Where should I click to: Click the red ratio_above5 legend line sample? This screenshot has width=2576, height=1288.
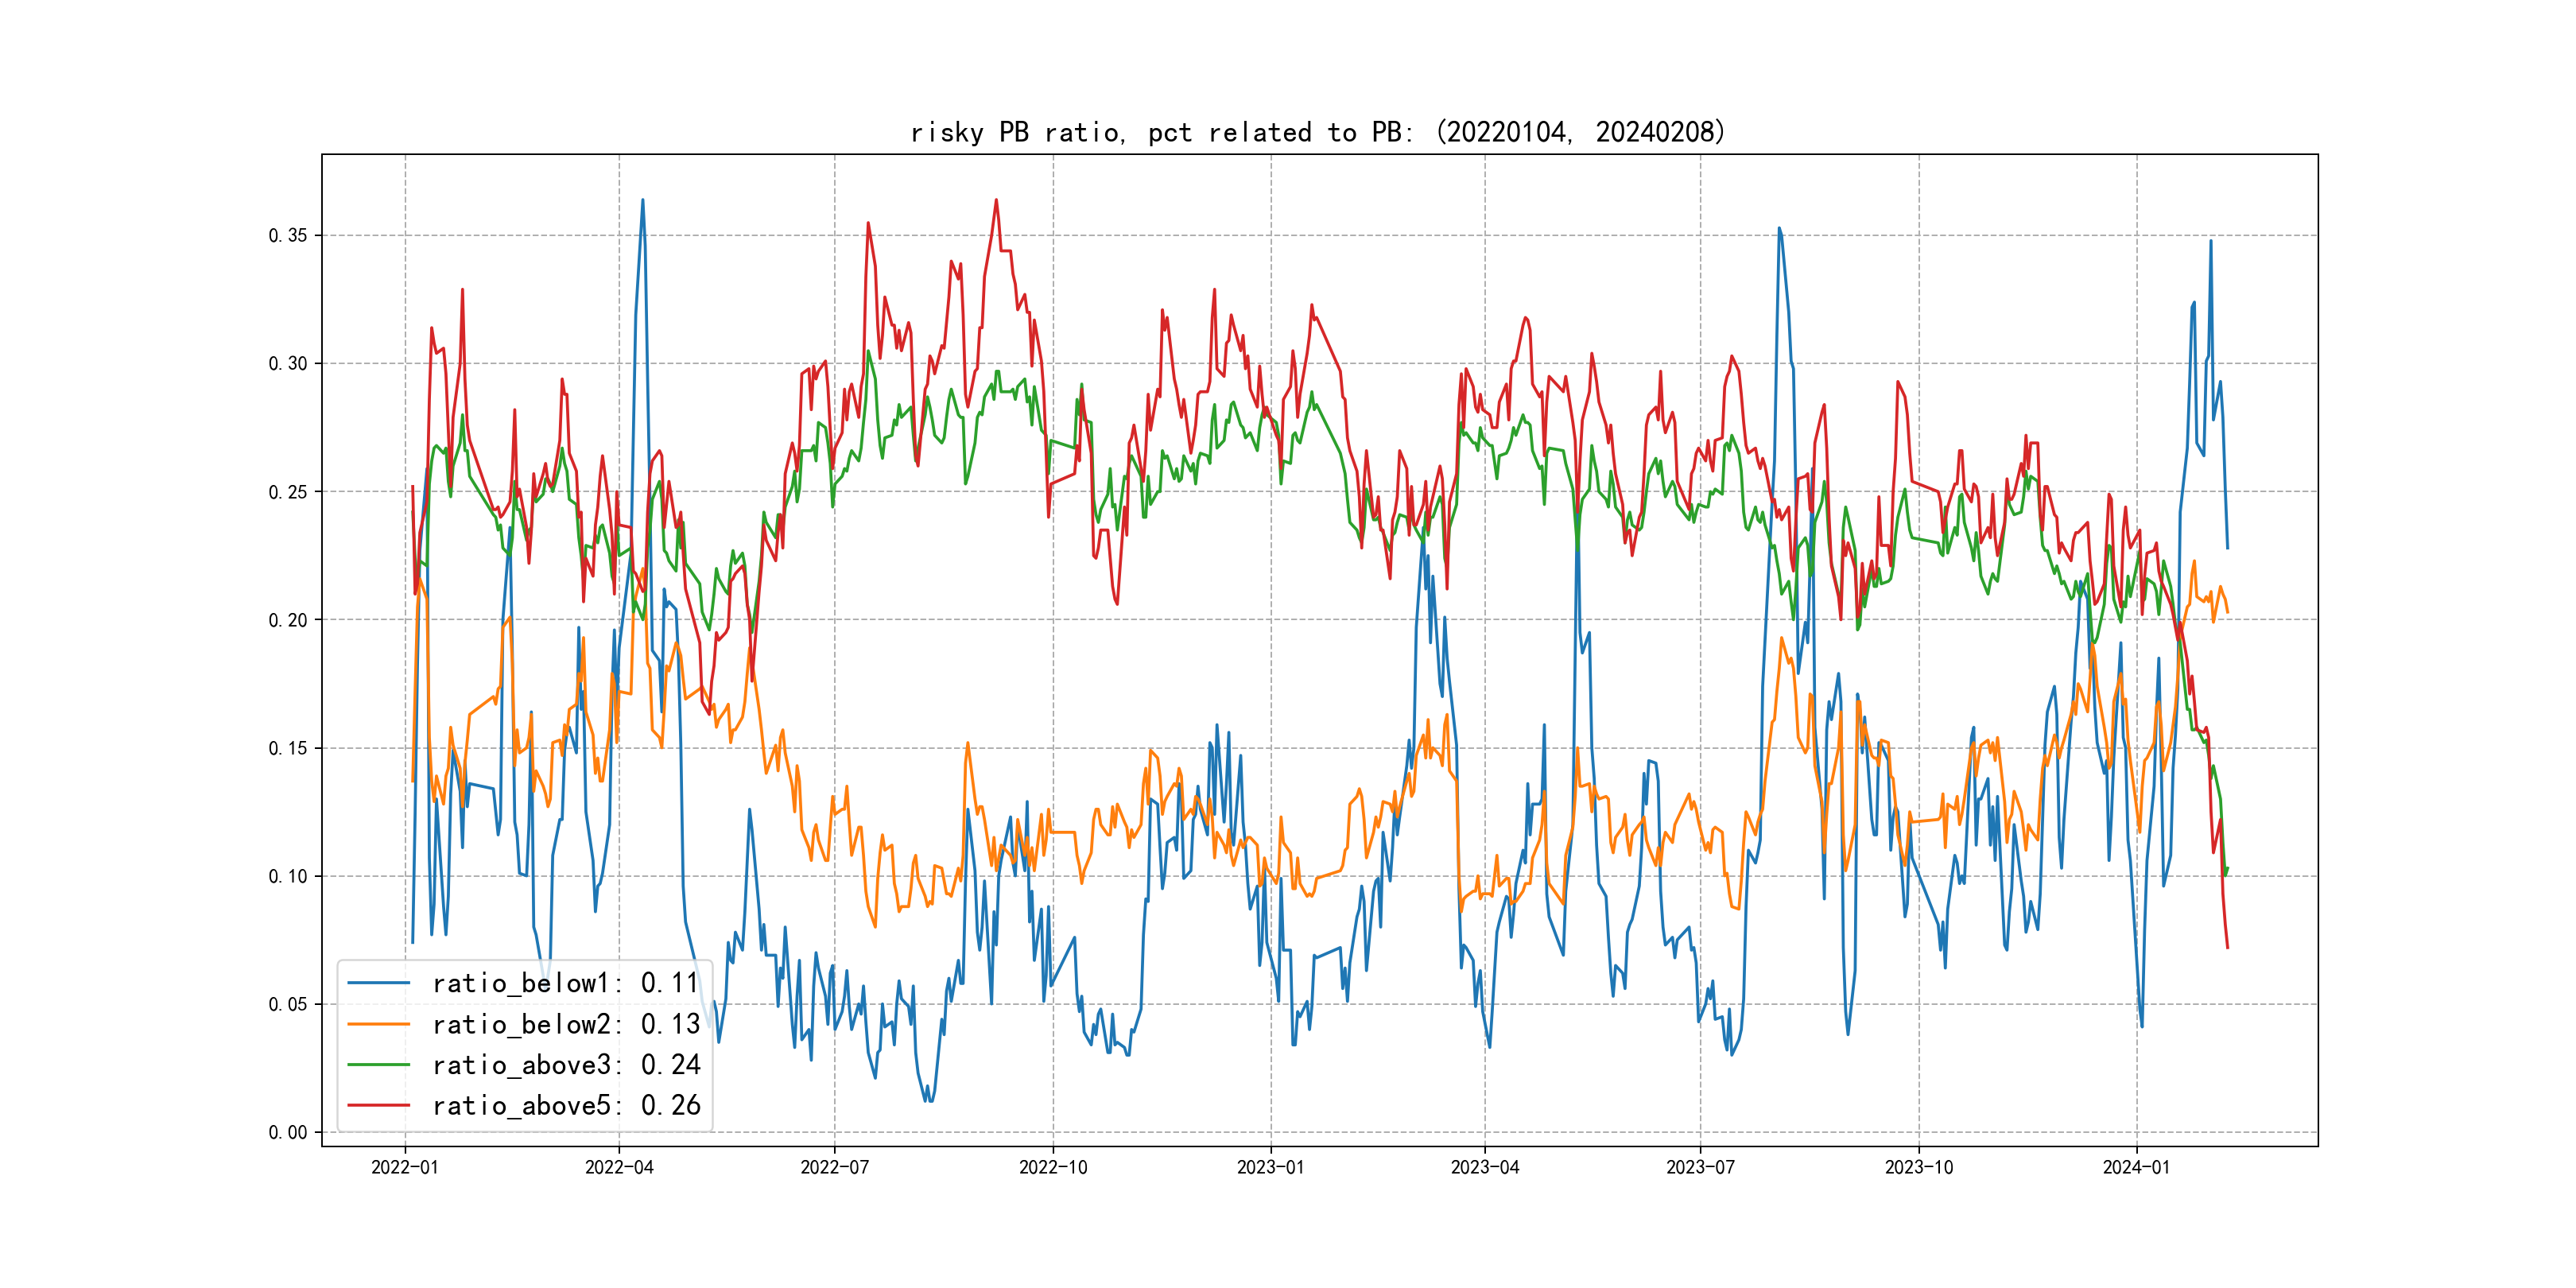(x=378, y=1105)
